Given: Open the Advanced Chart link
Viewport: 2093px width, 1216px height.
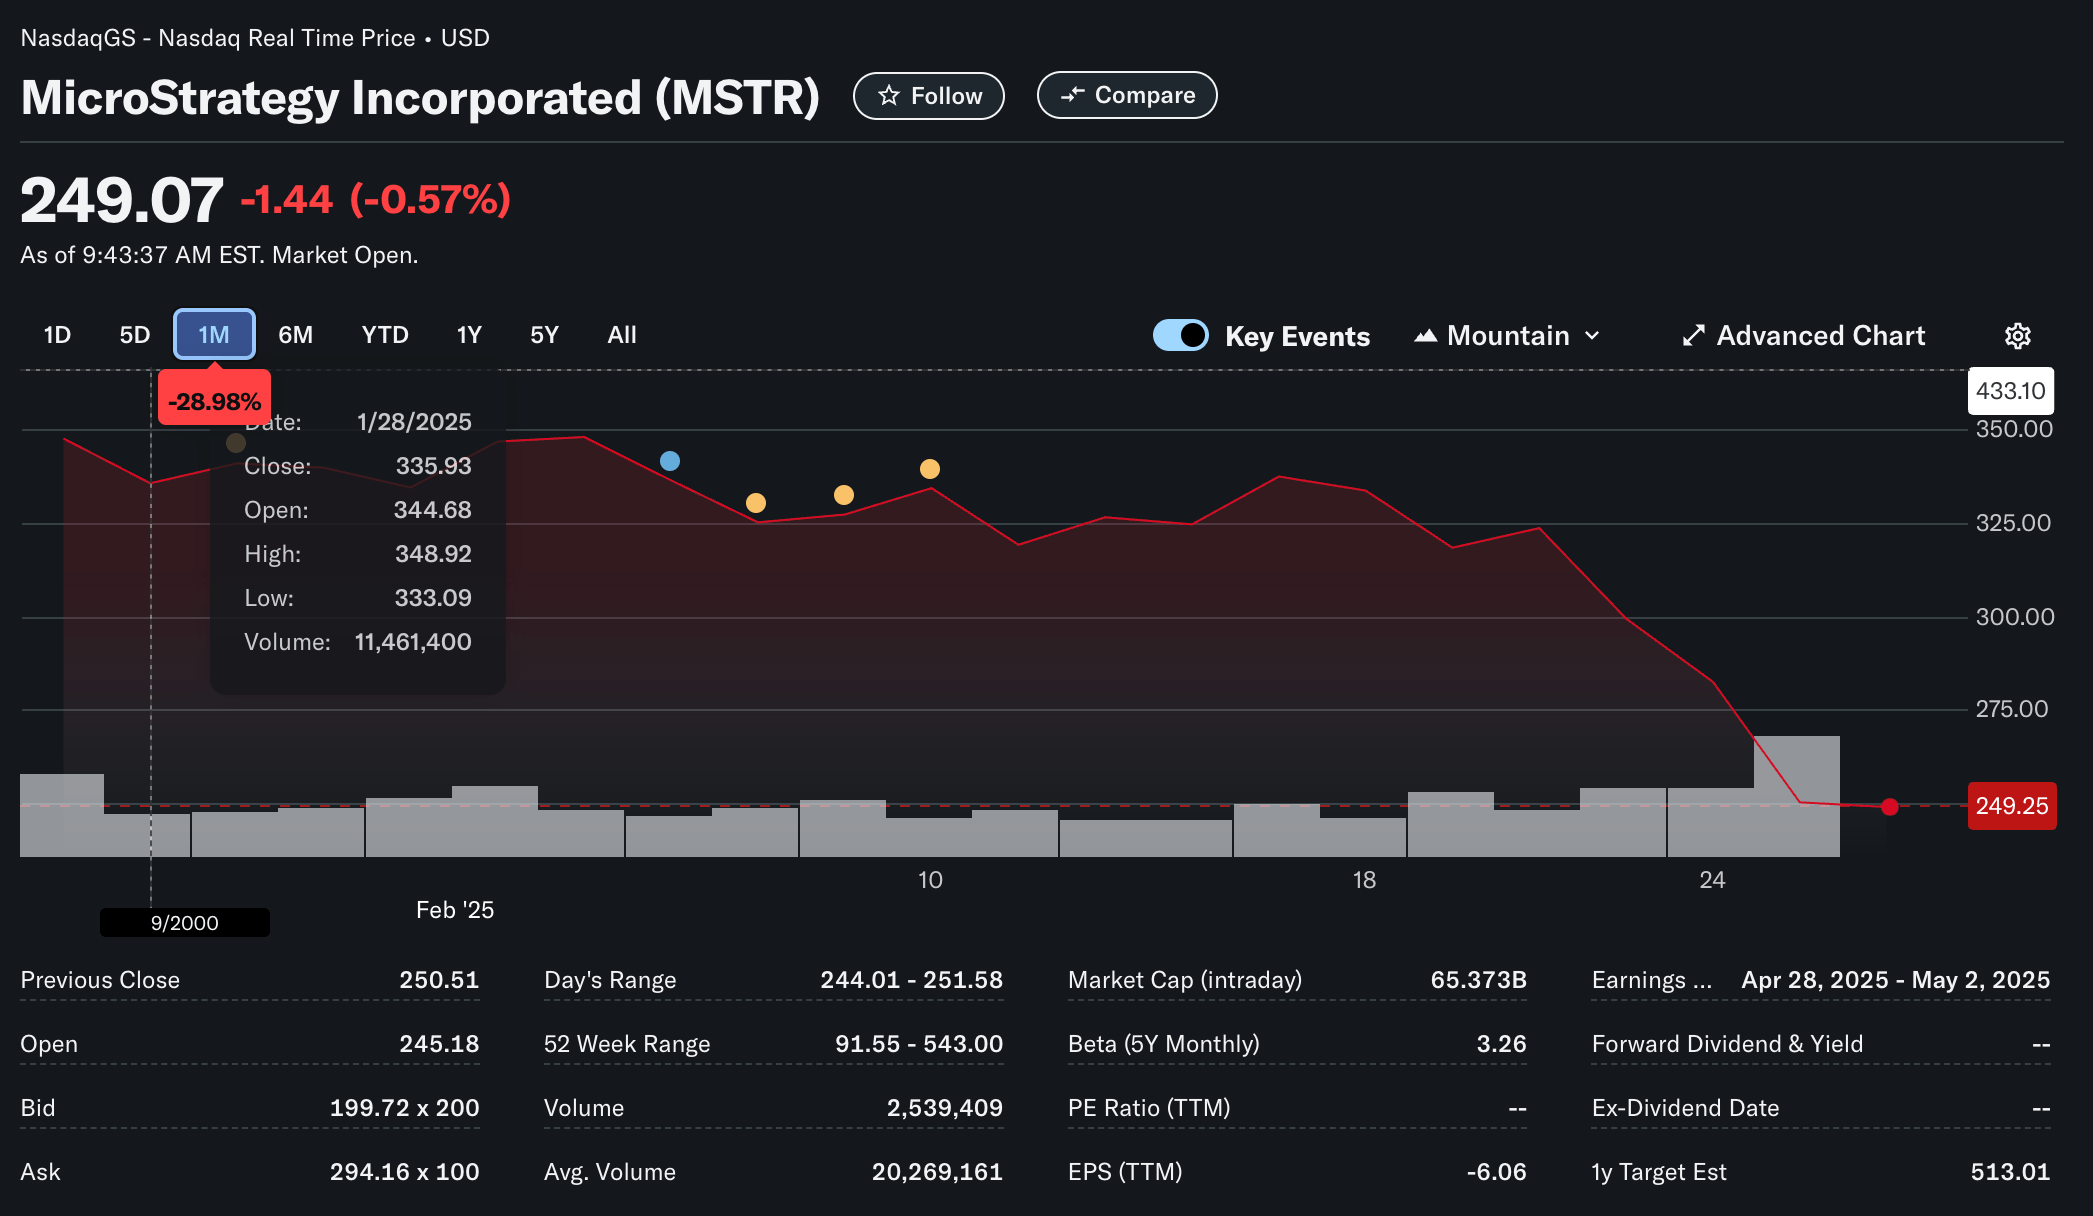Looking at the screenshot, I should 1820,336.
